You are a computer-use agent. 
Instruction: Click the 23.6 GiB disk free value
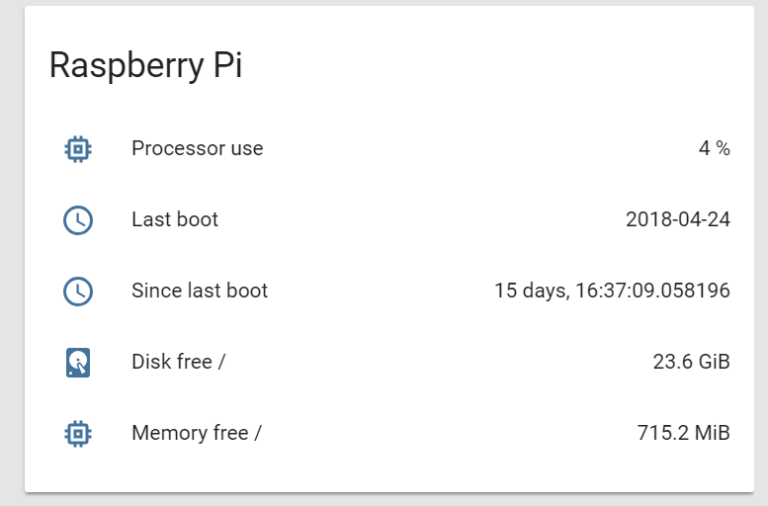(692, 362)
